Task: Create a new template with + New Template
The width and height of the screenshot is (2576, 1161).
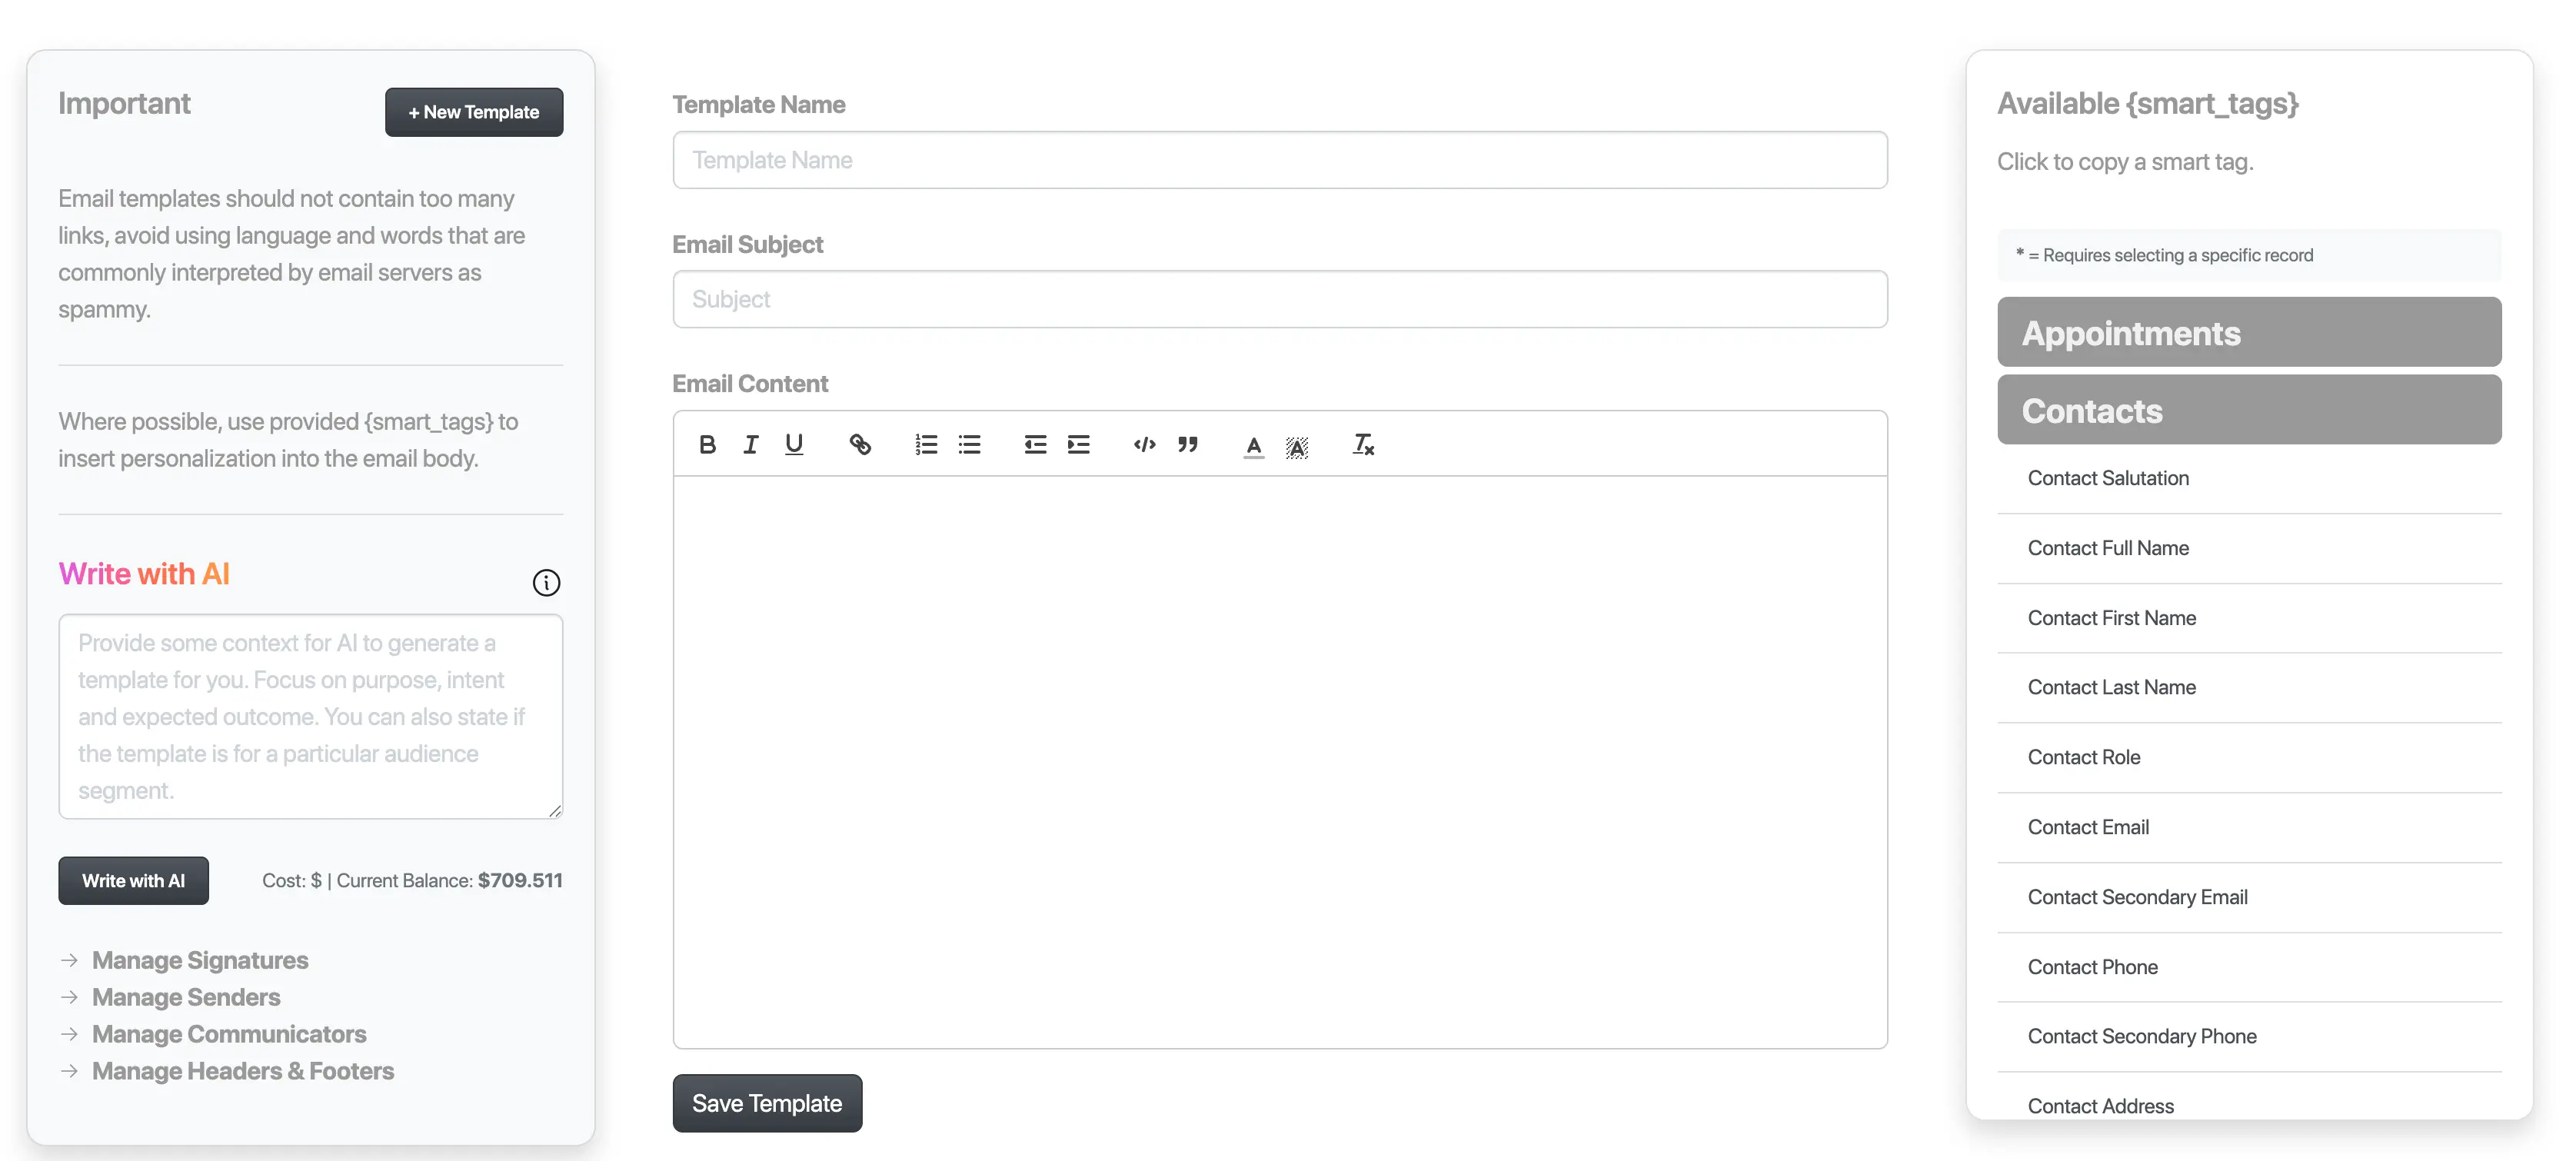Action: coord(474,112)
